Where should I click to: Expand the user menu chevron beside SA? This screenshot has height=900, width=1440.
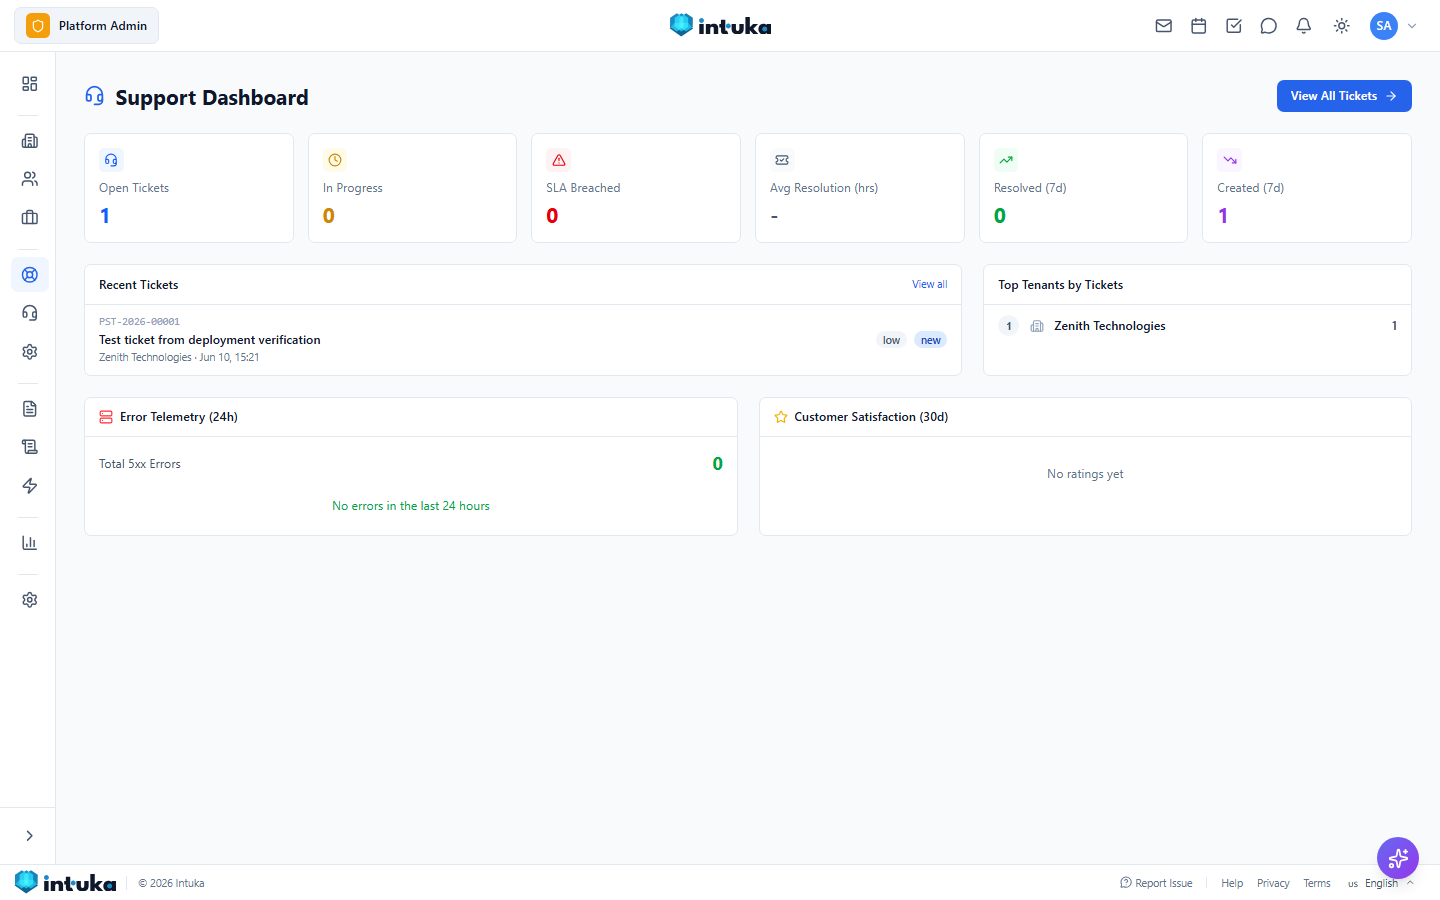(1411, 26)
